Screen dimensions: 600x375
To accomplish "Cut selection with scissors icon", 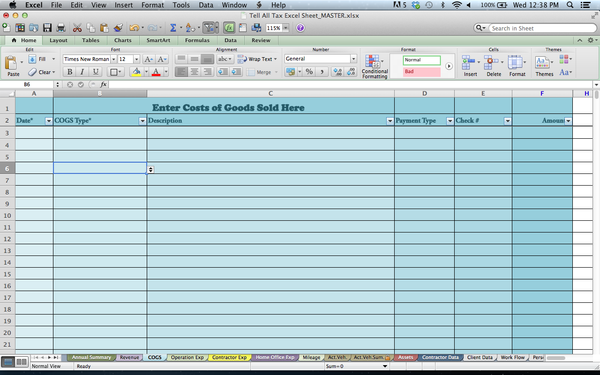I will point(77,28).
